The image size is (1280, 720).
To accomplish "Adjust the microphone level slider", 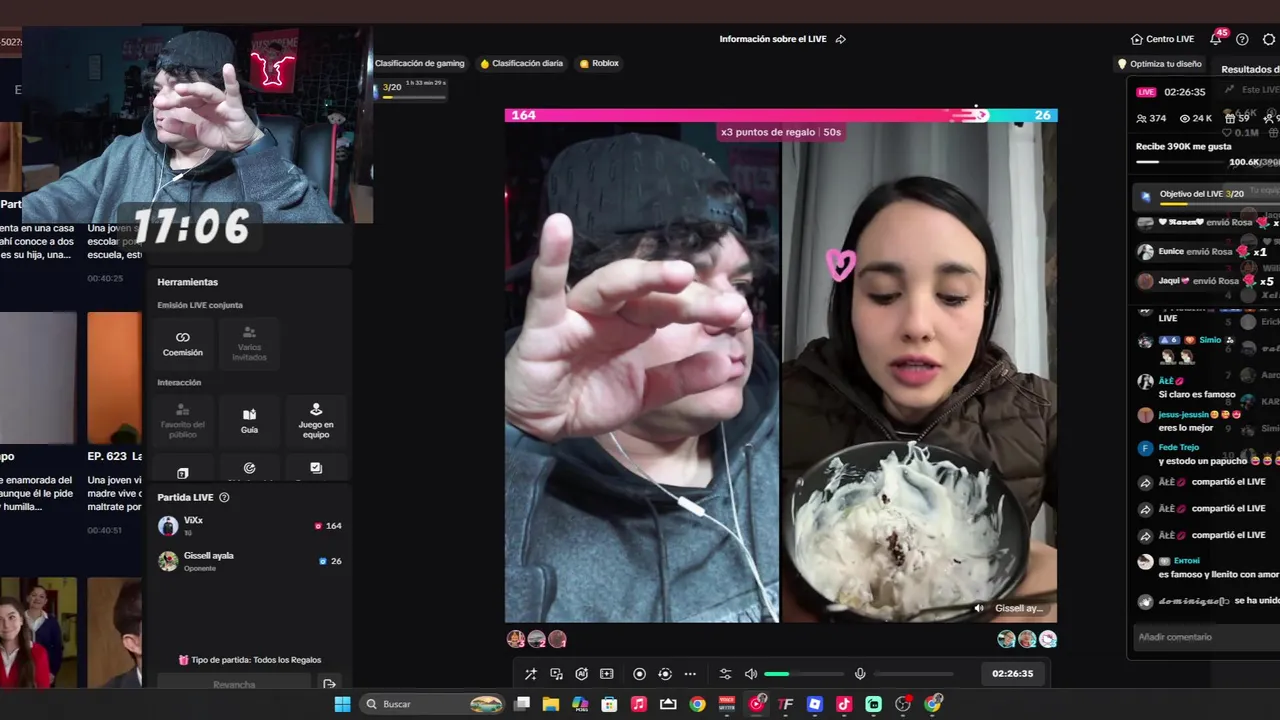I will [913, 674].
